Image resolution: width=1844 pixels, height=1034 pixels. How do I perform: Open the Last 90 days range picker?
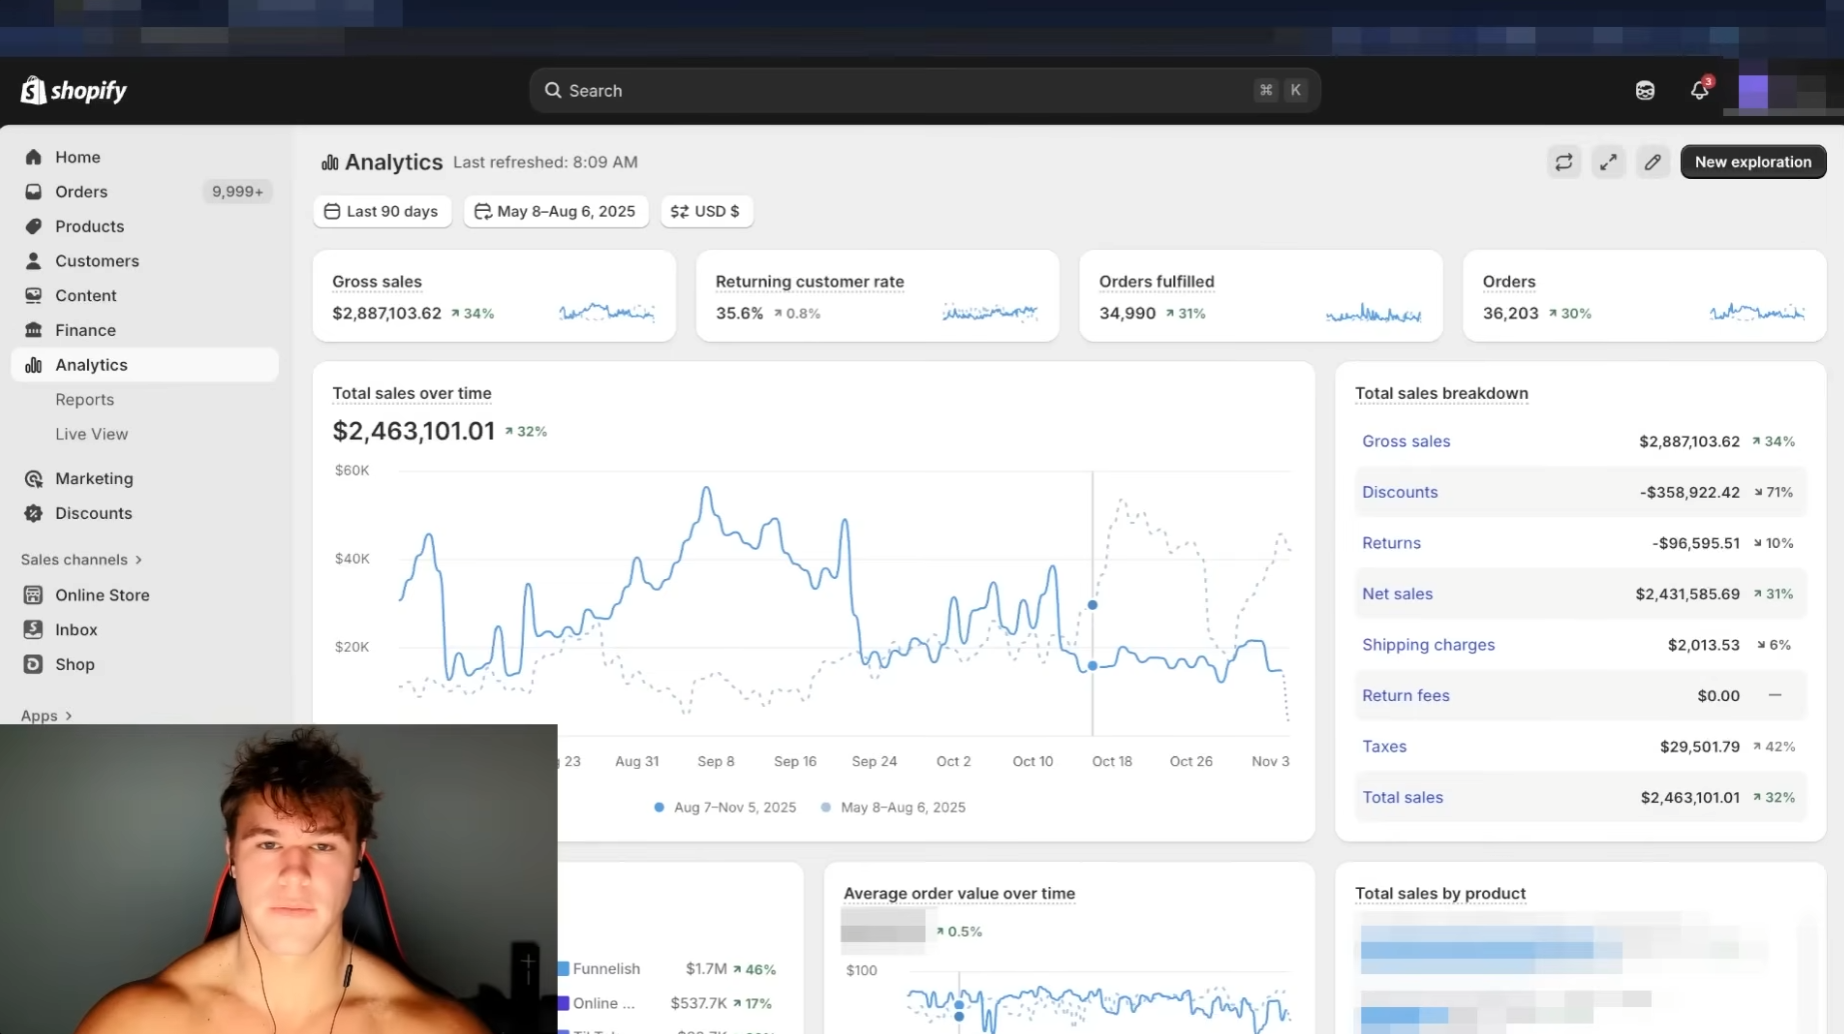point(382,211)
